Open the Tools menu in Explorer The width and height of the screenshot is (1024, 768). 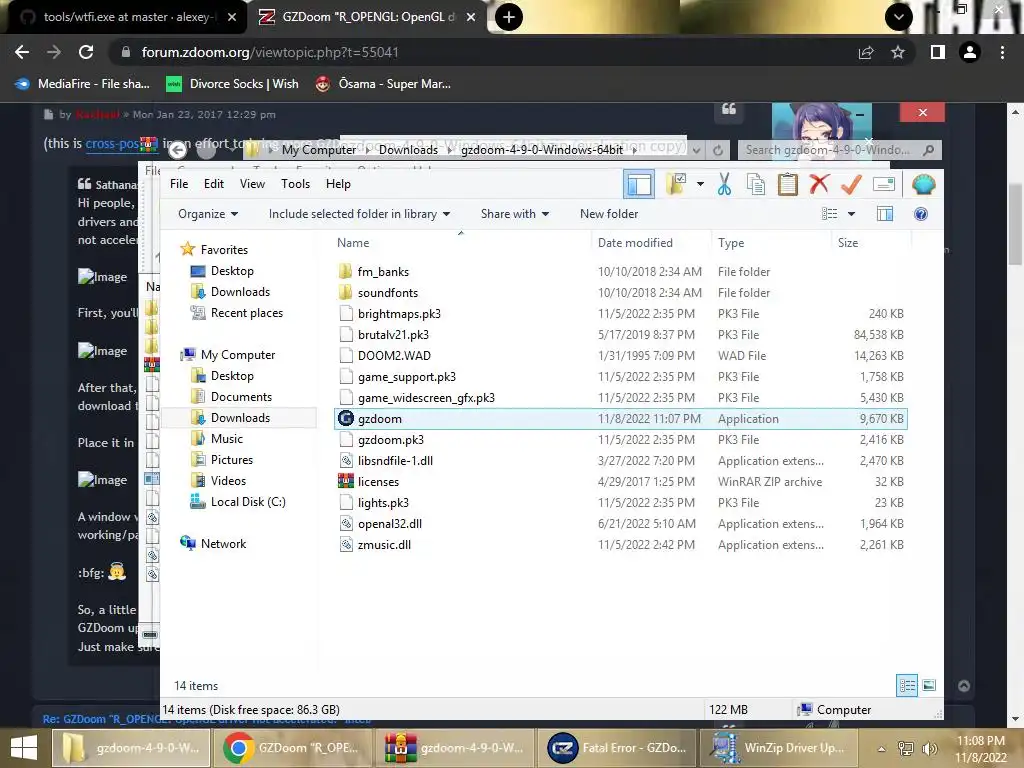click(x=295, y=184)
